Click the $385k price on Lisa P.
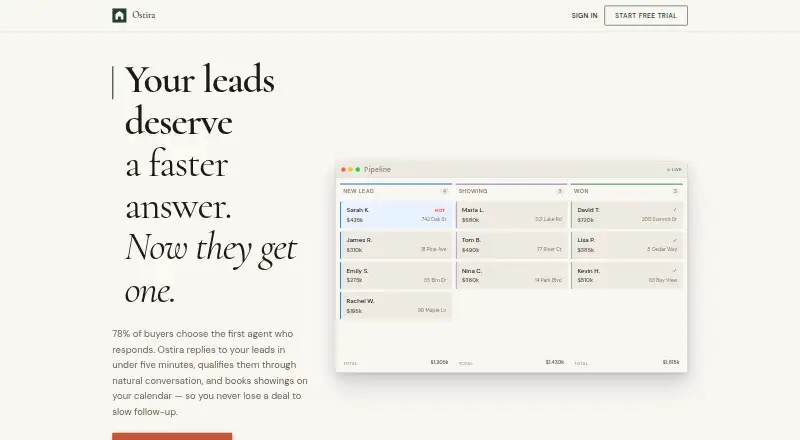Image resolution: width=800 pixels, height=440 pixels. tap(586, 251)
